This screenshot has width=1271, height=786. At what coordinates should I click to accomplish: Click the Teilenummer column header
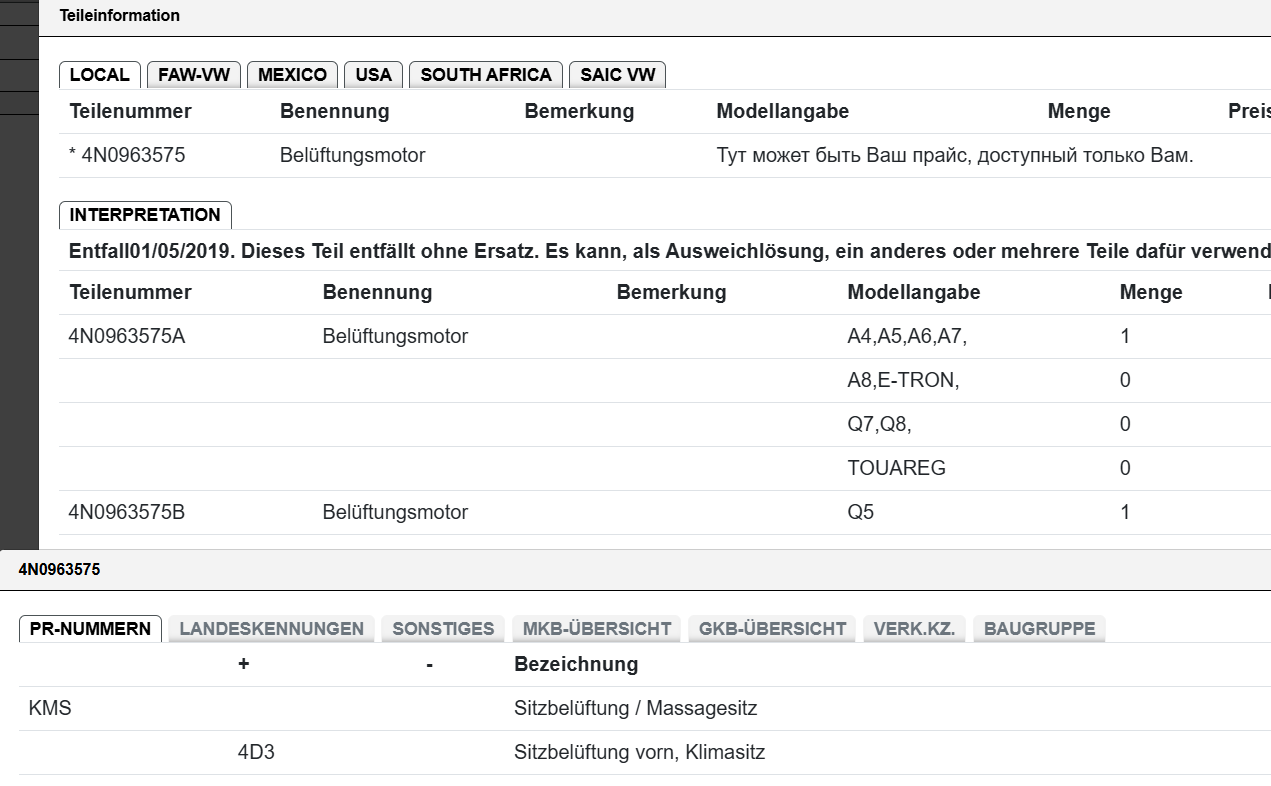coord(129,111)
